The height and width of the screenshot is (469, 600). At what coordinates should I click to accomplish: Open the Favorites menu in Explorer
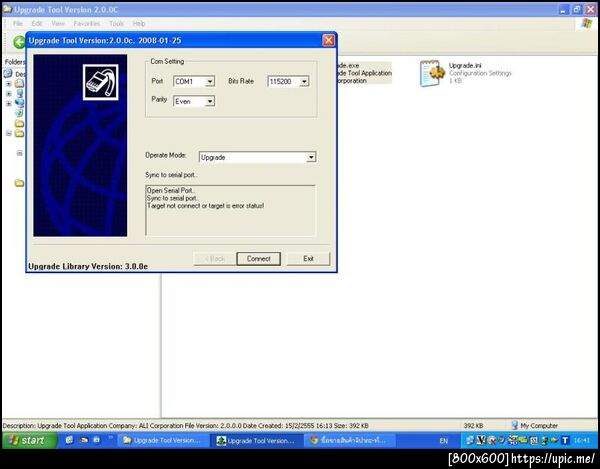(x=87, y=24)
